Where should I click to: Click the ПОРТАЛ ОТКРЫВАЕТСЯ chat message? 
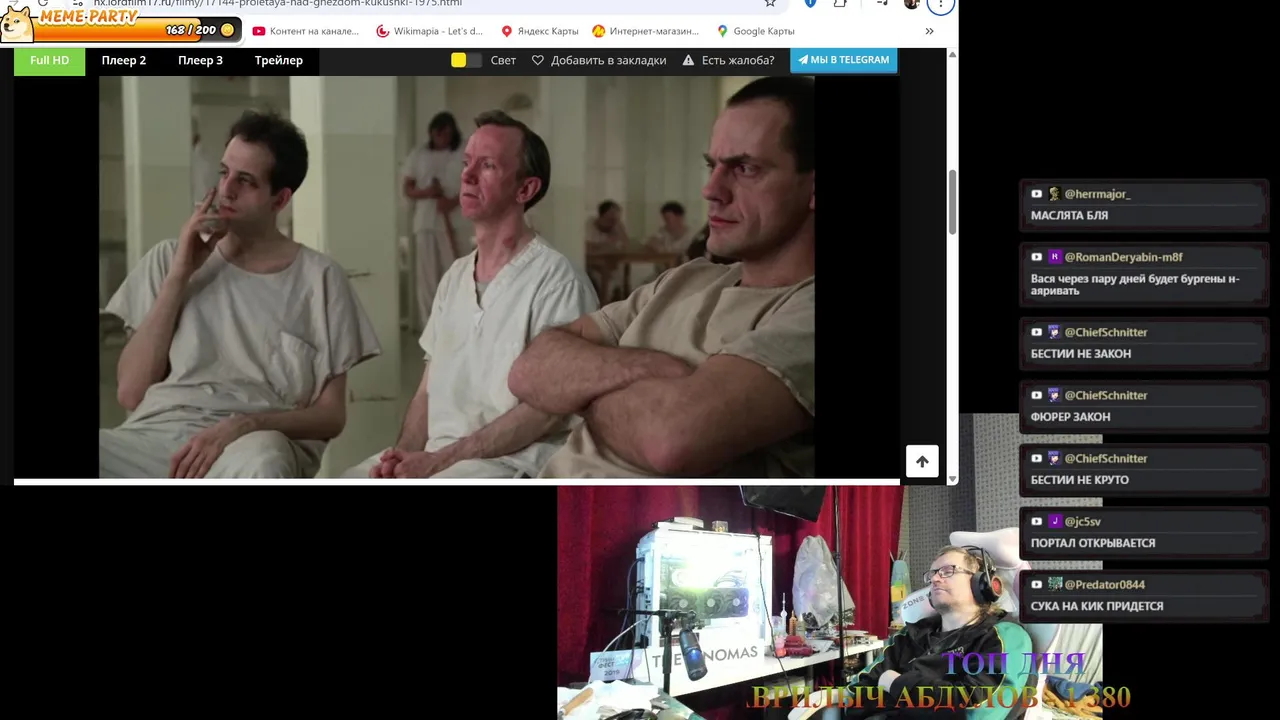tap(1093, 543)
